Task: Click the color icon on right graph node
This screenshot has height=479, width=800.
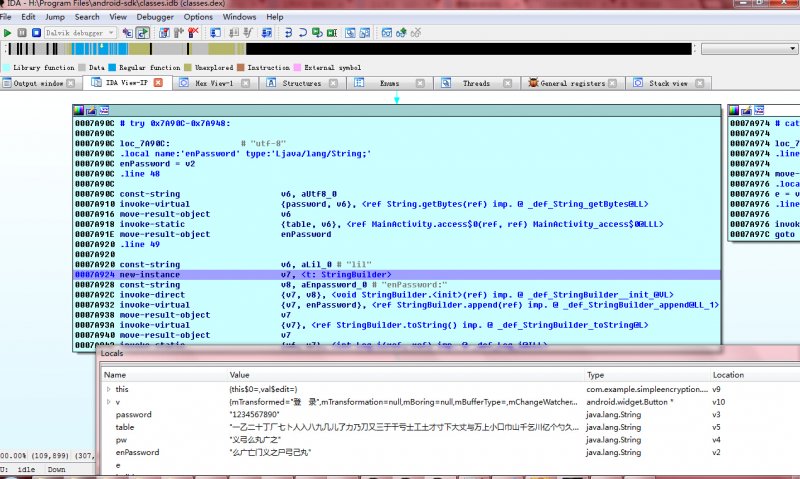Action: coord(734,110)
